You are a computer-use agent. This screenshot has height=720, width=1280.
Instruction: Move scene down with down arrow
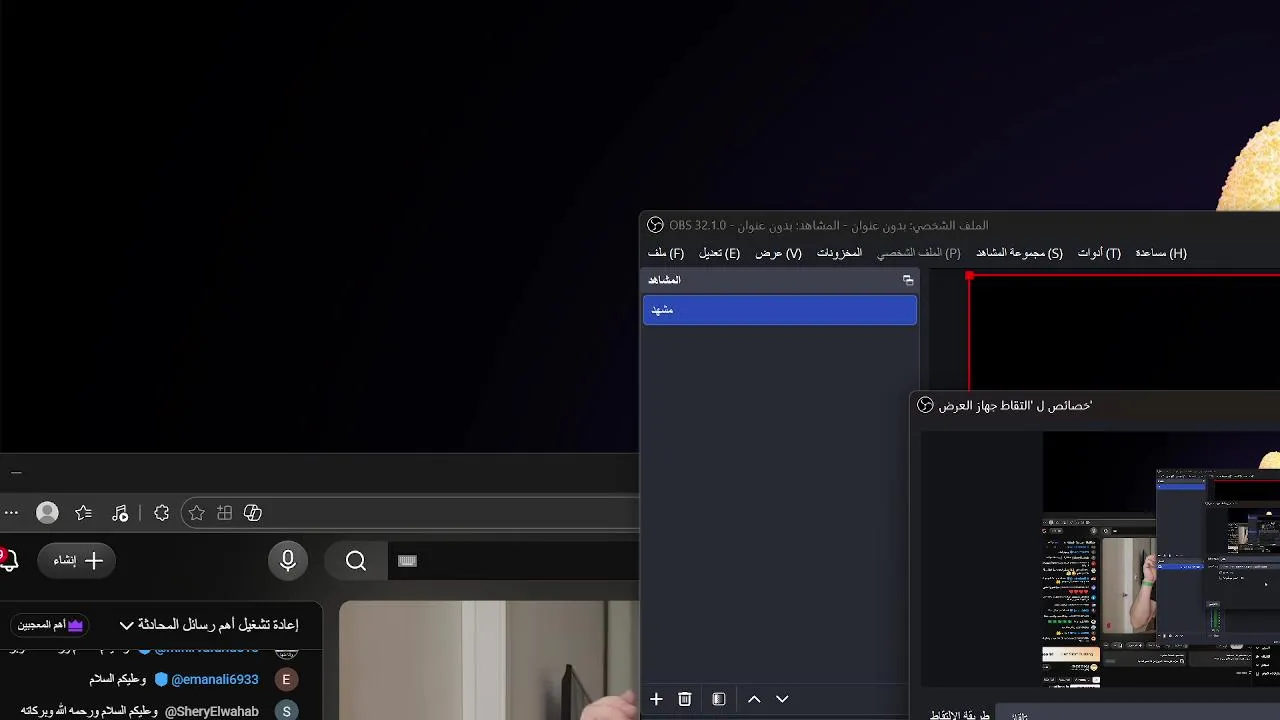(x=782, y=699)
